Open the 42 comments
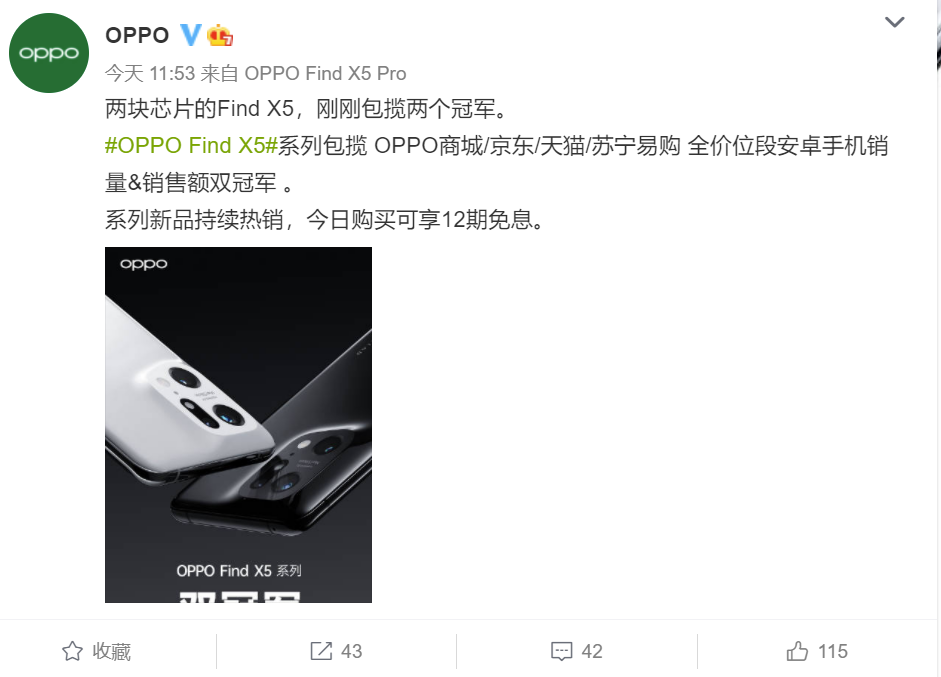This screenshot has height=677, width=941. (x=592, y=651)
